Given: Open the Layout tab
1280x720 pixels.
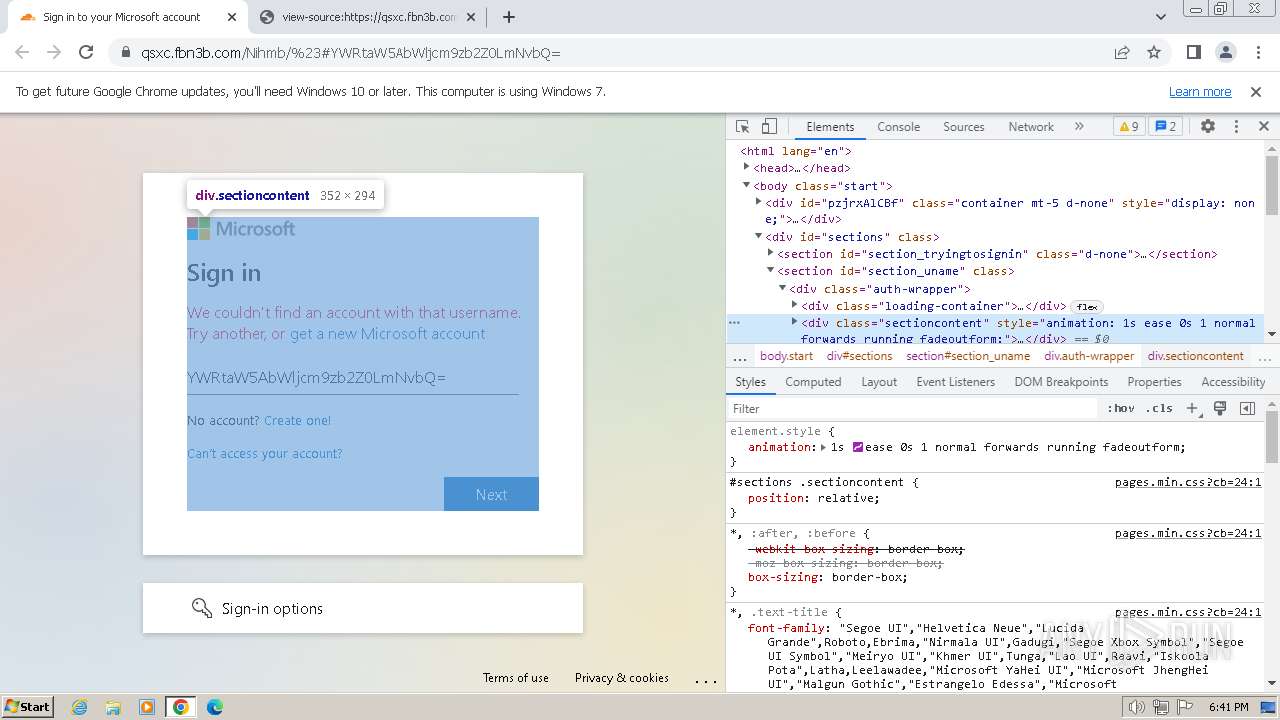Looking at the screenshot, I should pyautogui.click(x=879, y=382).
